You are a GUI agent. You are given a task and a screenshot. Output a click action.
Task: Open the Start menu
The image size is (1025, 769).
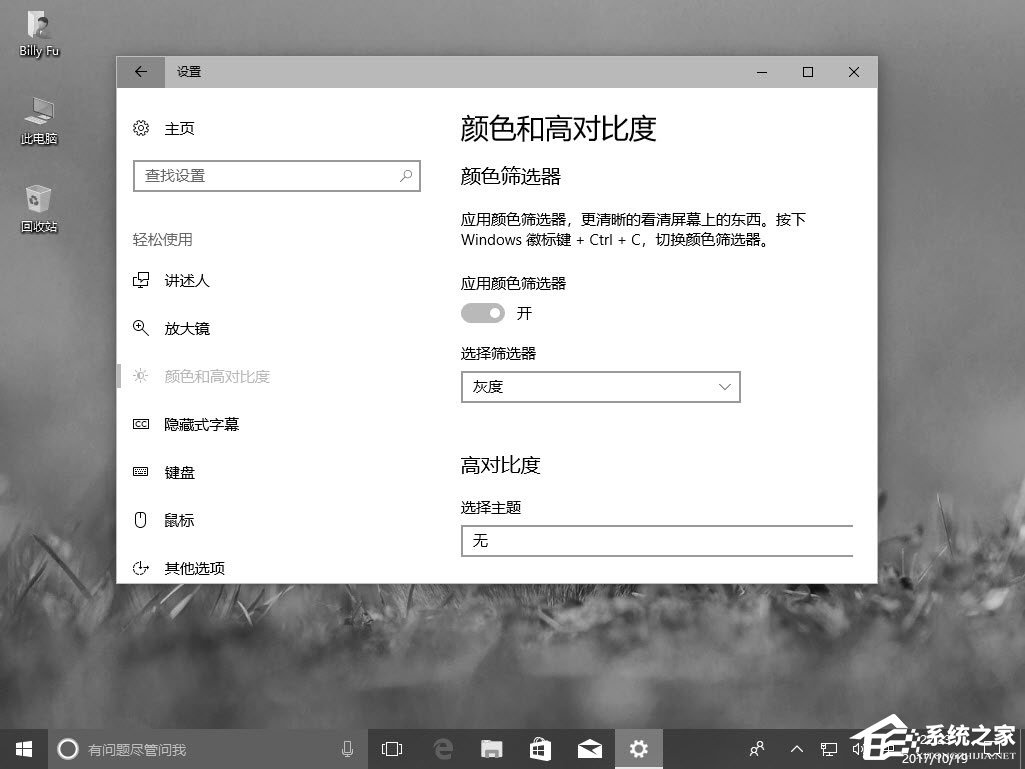22,748
